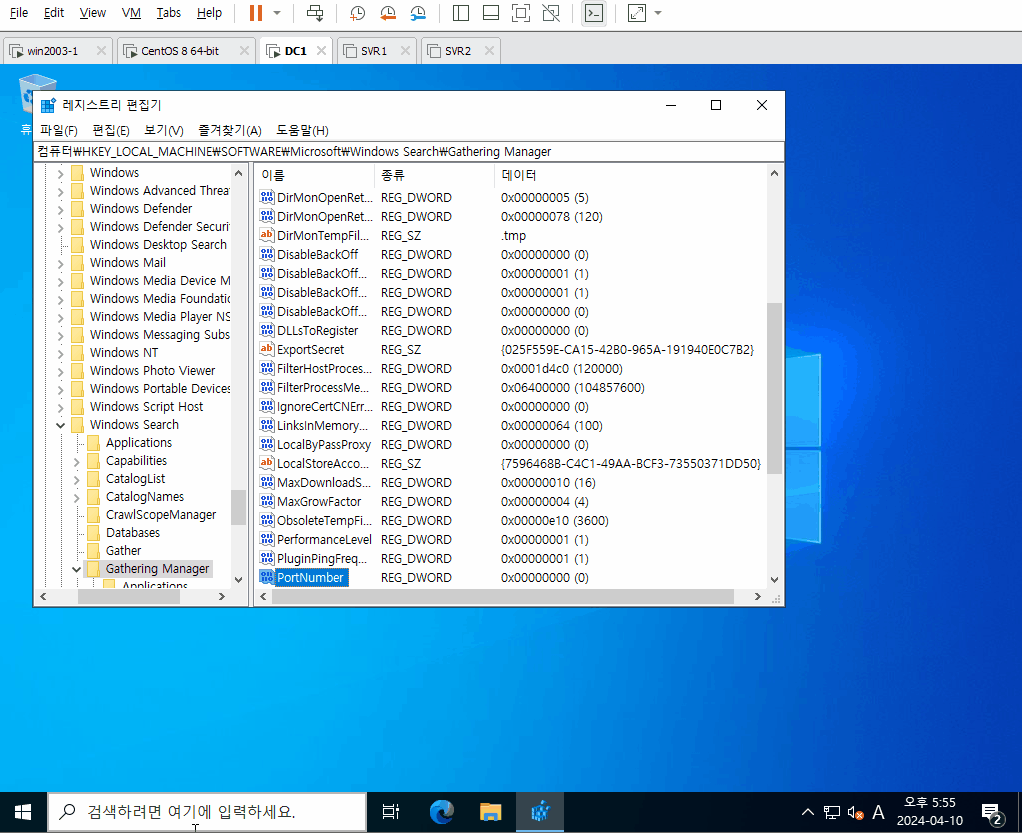
Task: Select the DirMonTempFil... string value icon
Action: [267, 235]
